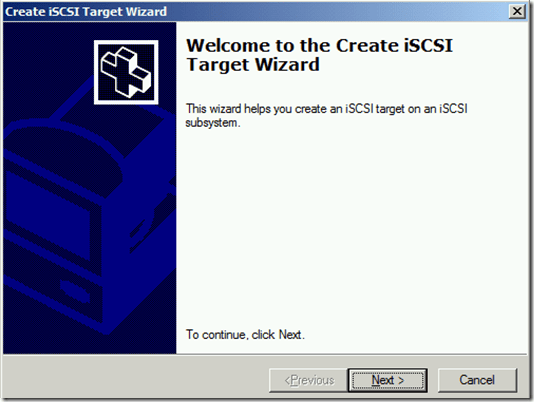Click the white border of the wizard icon
534x402 pixels.
[x=126, y=43]
